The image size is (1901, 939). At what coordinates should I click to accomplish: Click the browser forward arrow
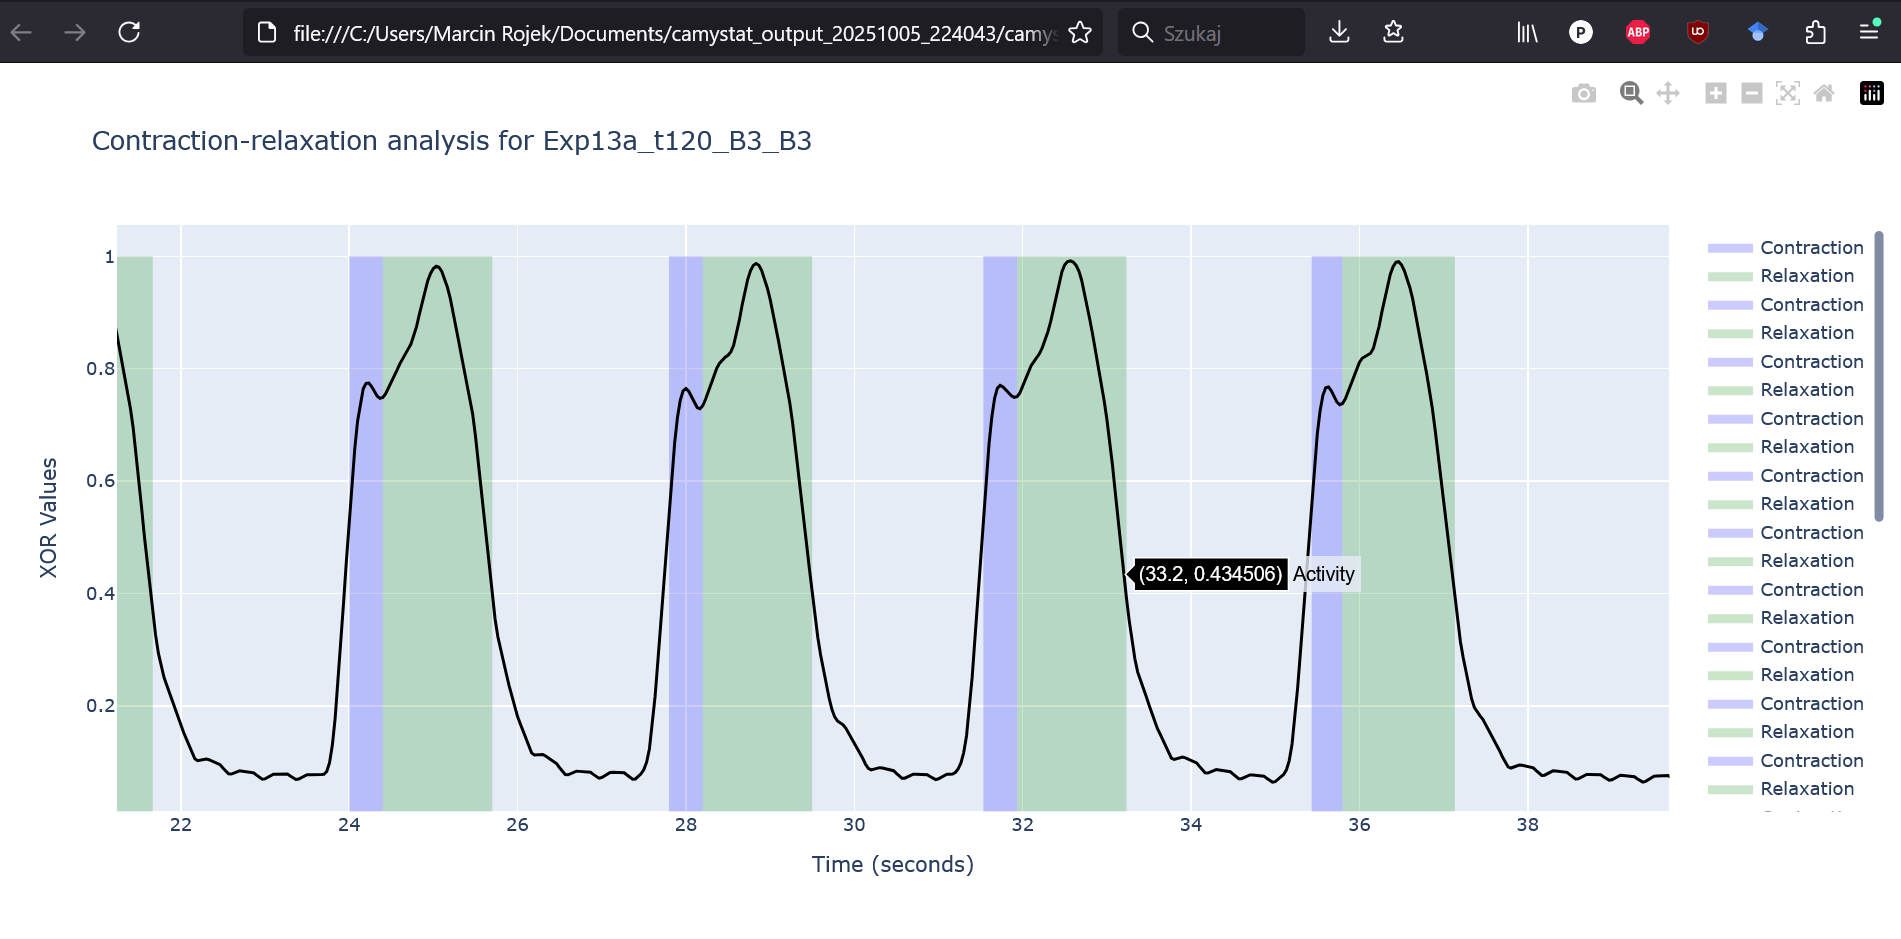(75, 33)
